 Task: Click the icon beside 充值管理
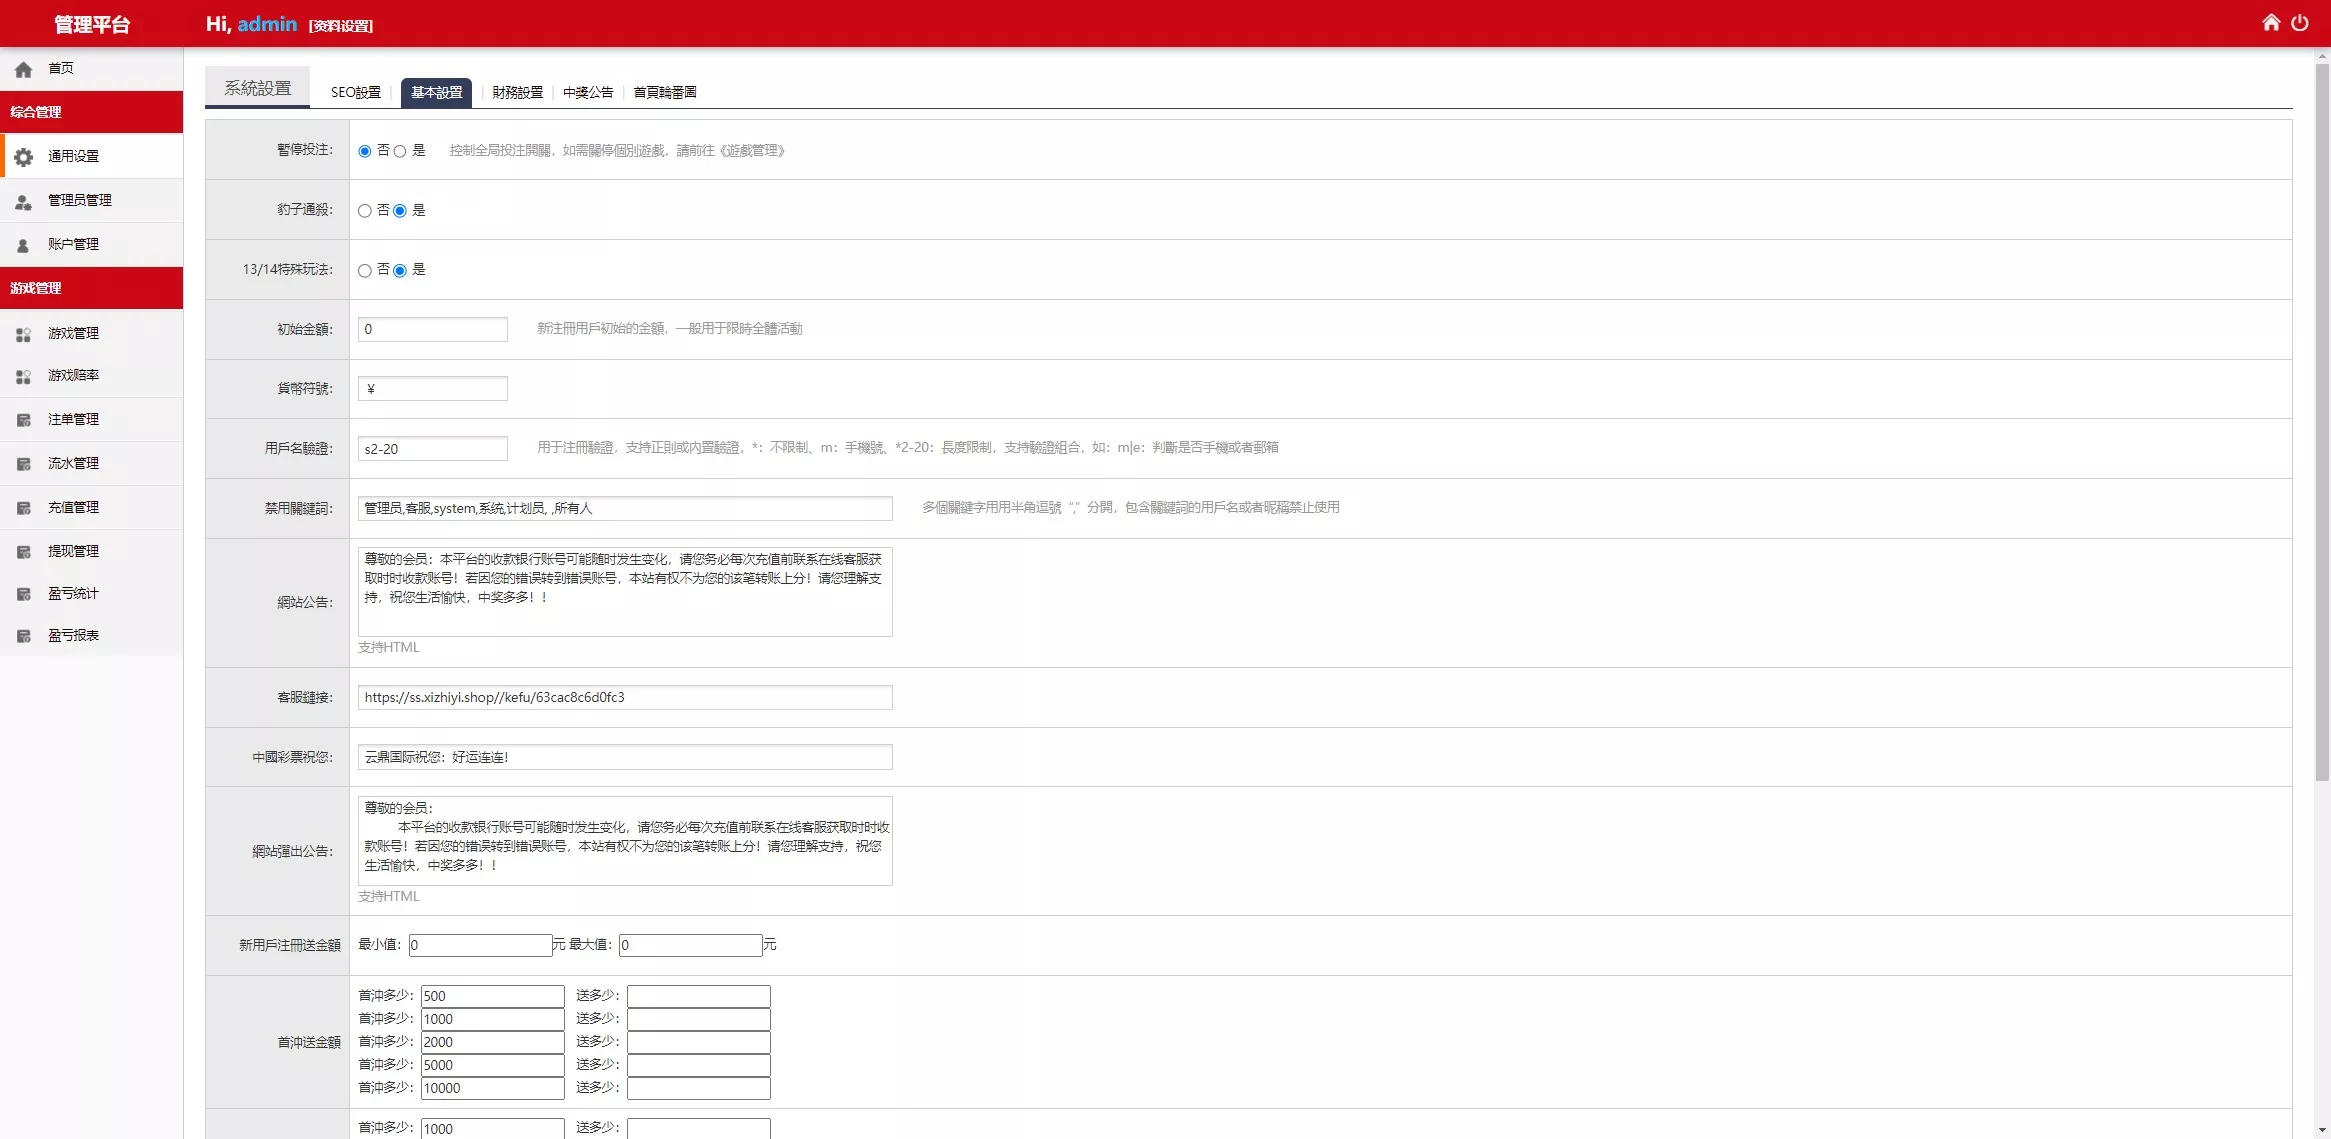24,508
